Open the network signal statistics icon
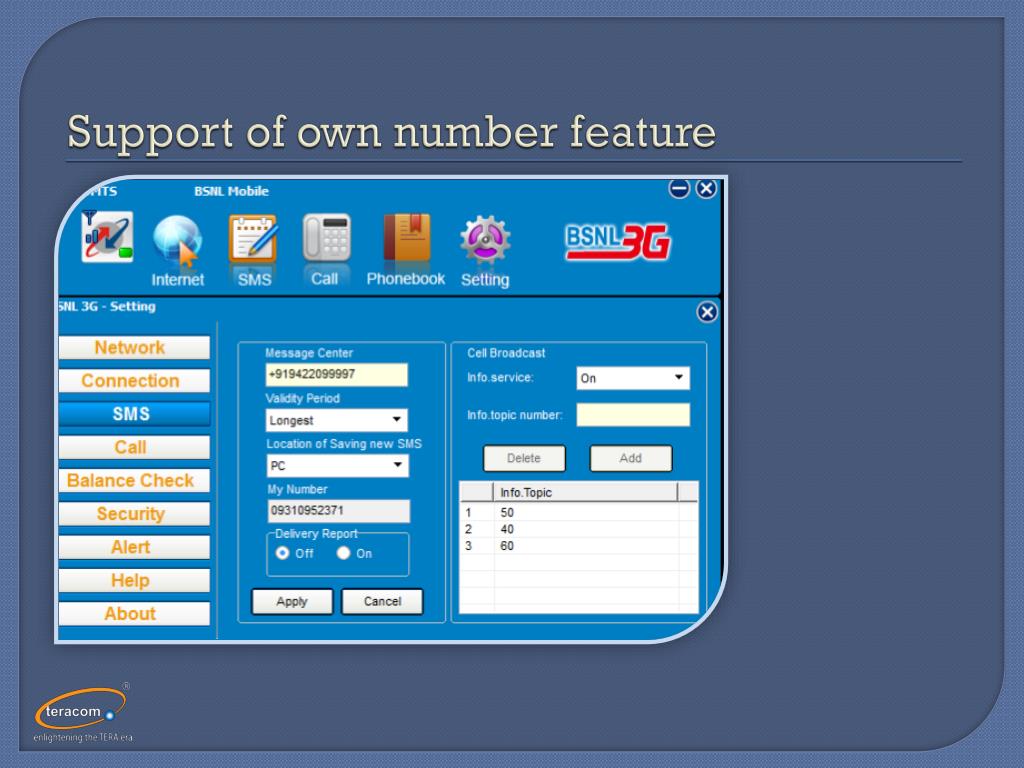Viewport: 1024px width, 768px height. pos(108,236)
